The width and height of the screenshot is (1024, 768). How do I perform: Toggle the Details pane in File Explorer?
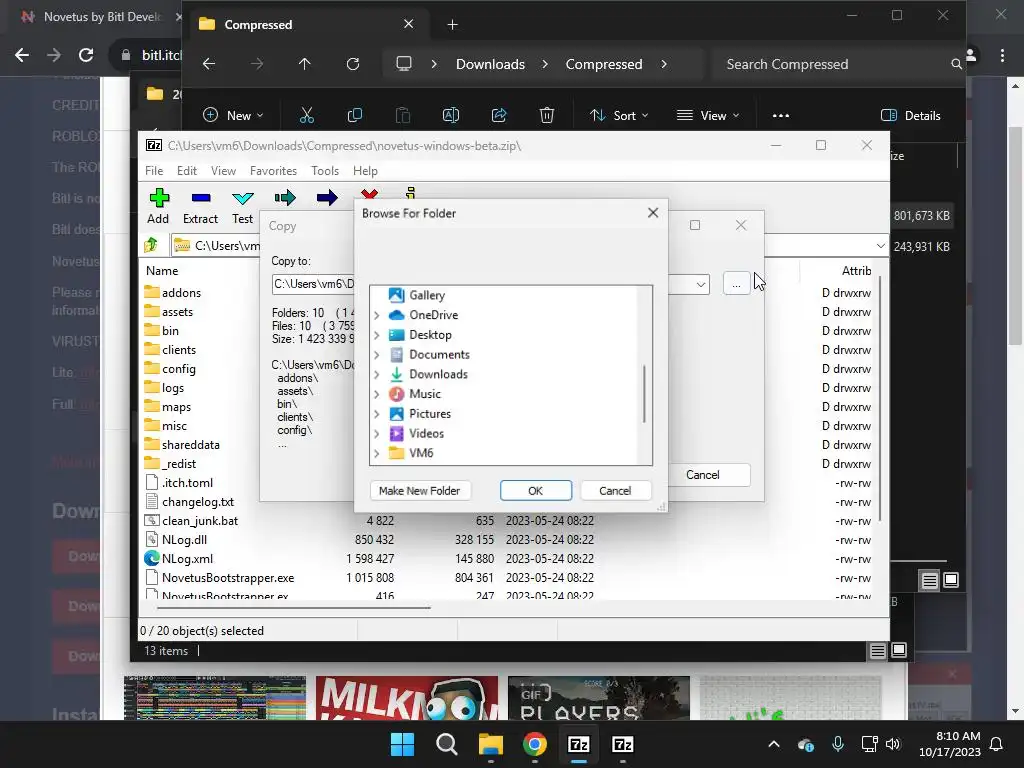pos(911,116)
